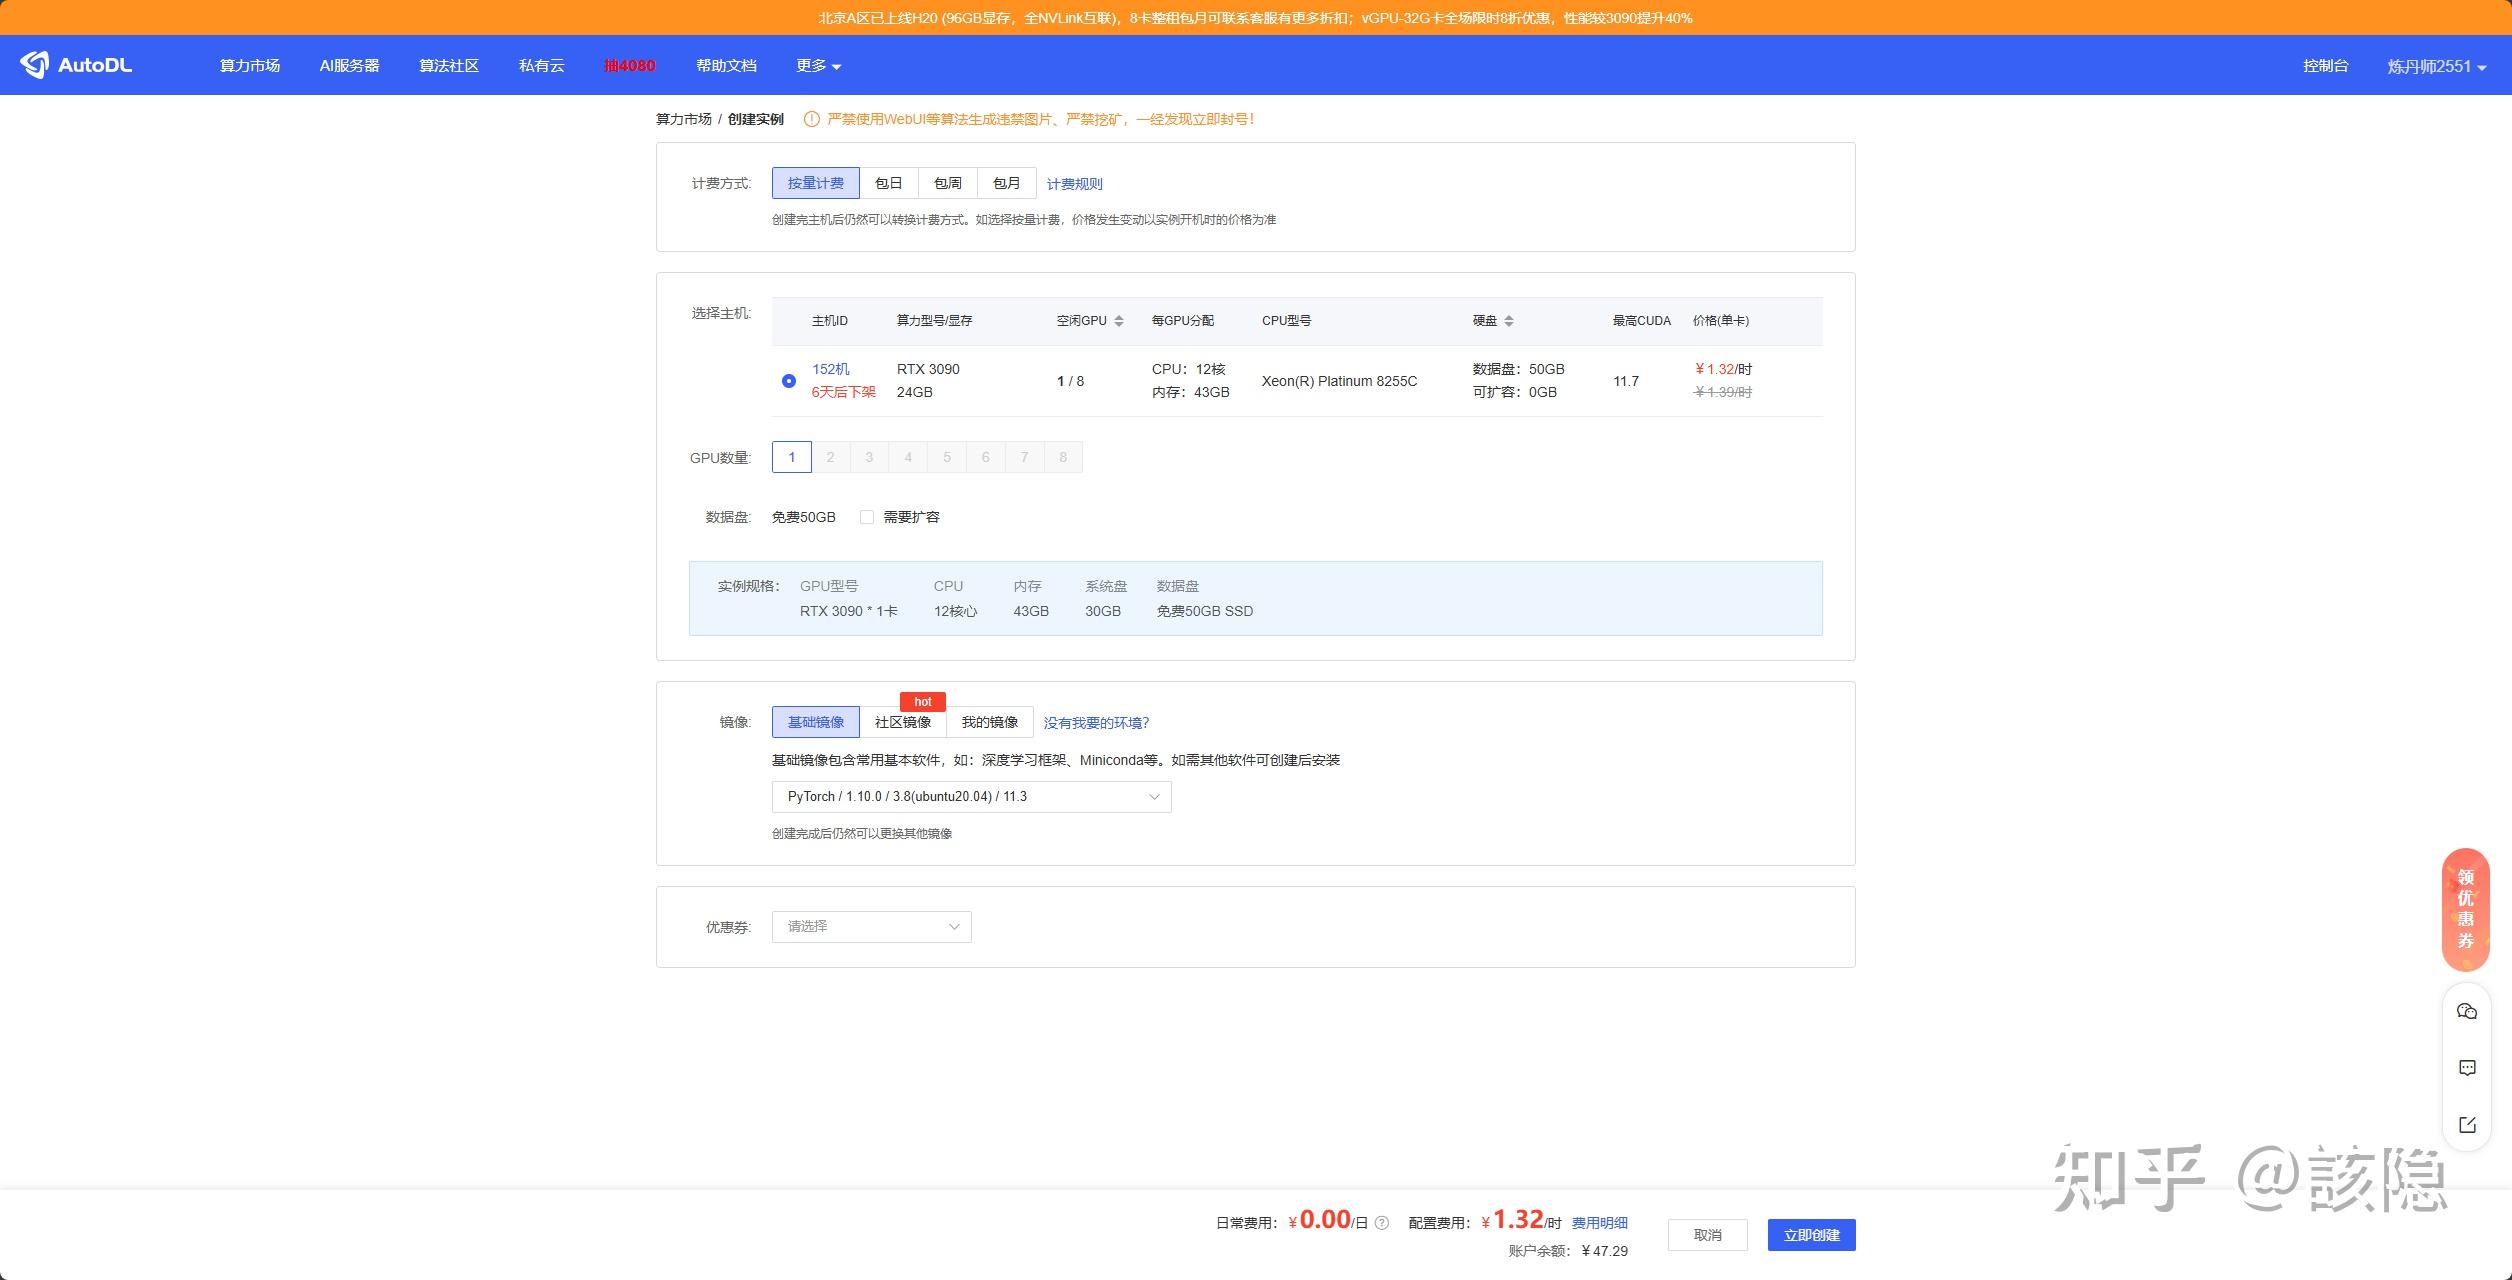This screenshot has height=1280, width=2512.
Task: Expand the 更多 navigation menu
Action: tap(818, 66)
